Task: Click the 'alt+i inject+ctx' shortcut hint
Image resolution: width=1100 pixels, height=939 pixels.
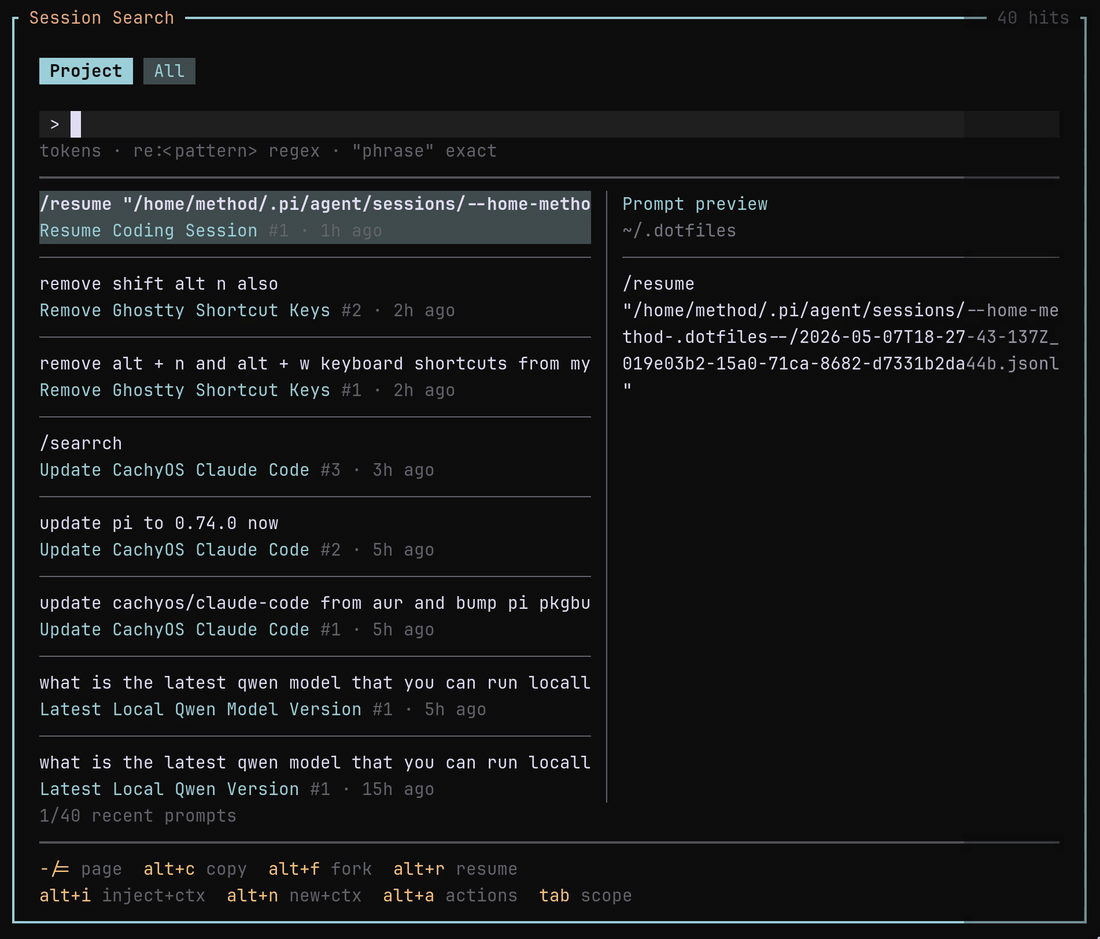Action: (x=122, y=896)
